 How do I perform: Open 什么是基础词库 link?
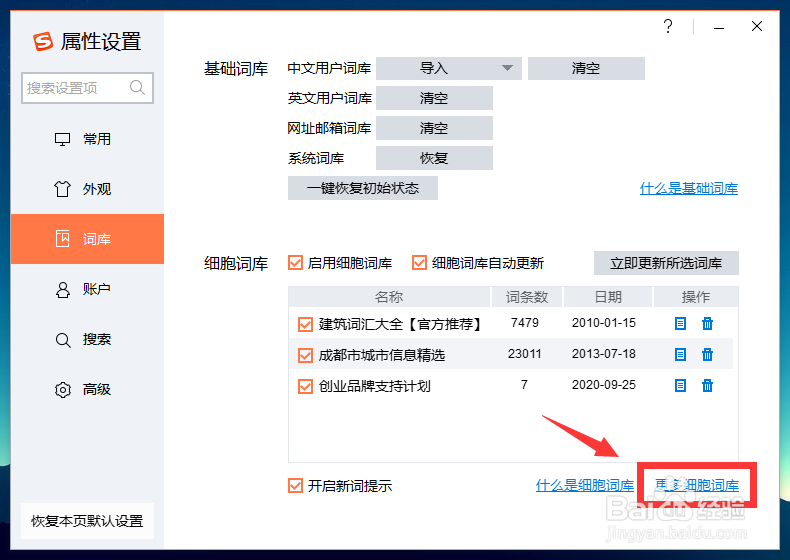[689, 189]
